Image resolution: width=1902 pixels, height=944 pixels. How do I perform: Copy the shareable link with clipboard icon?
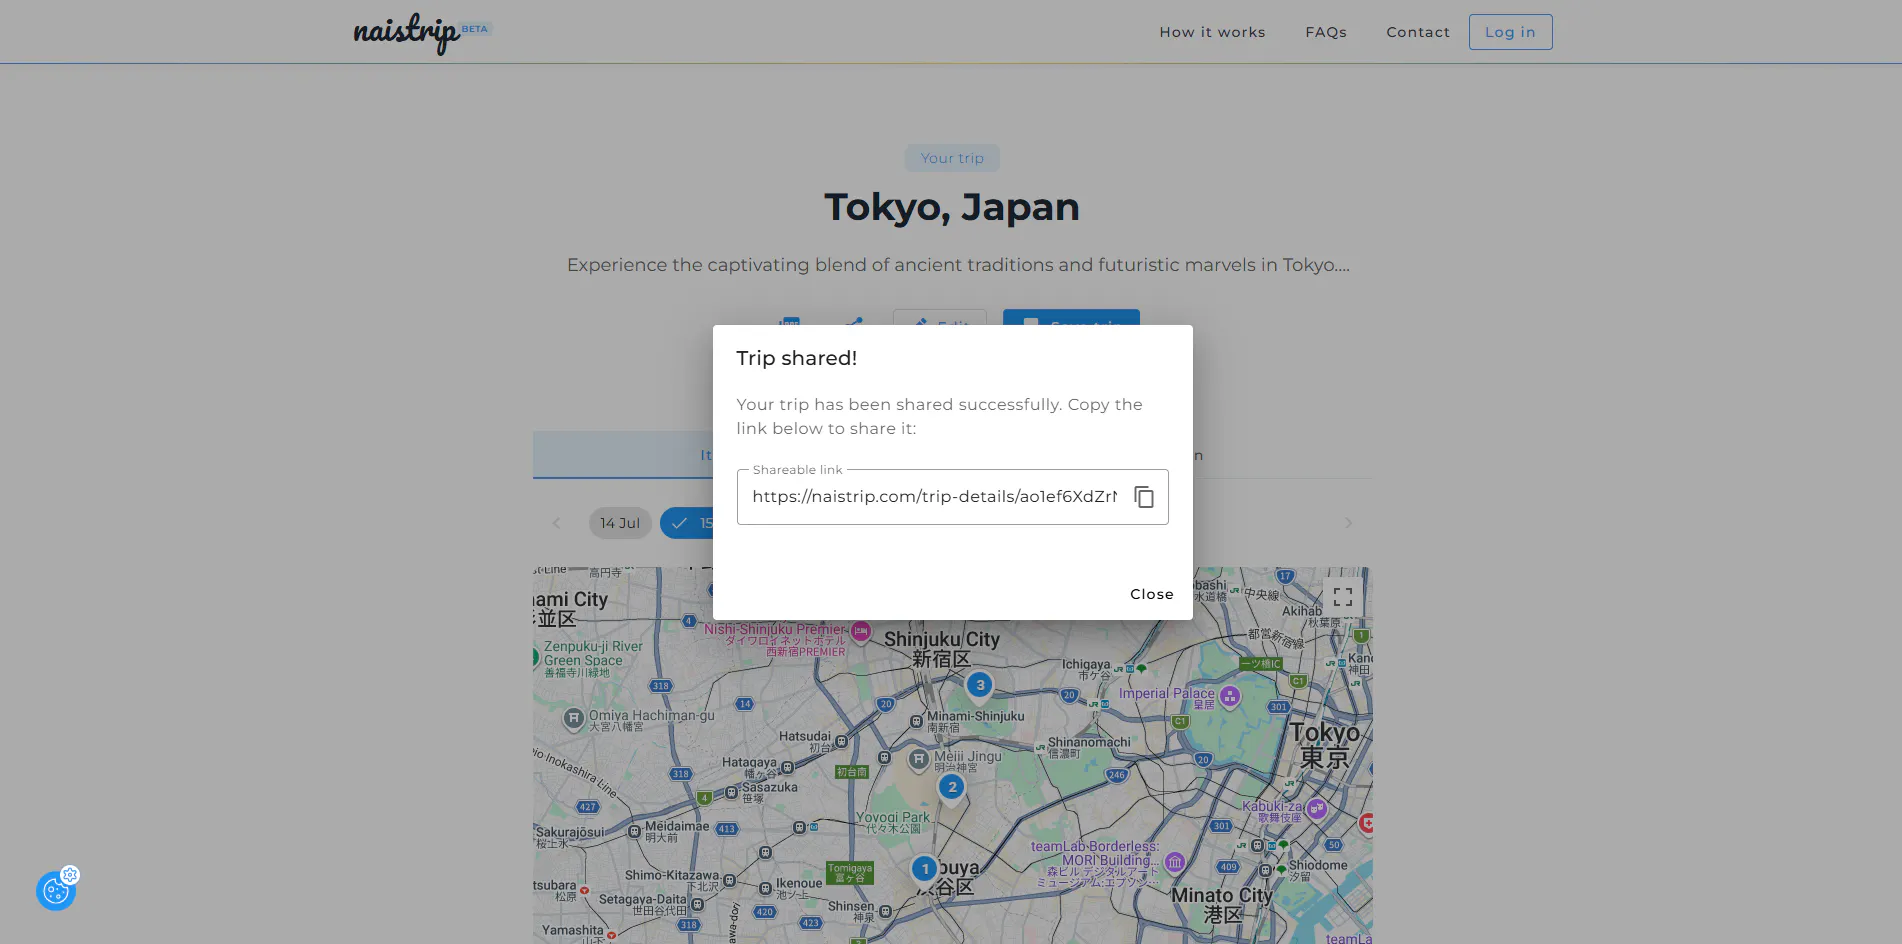coord(1144,497)
